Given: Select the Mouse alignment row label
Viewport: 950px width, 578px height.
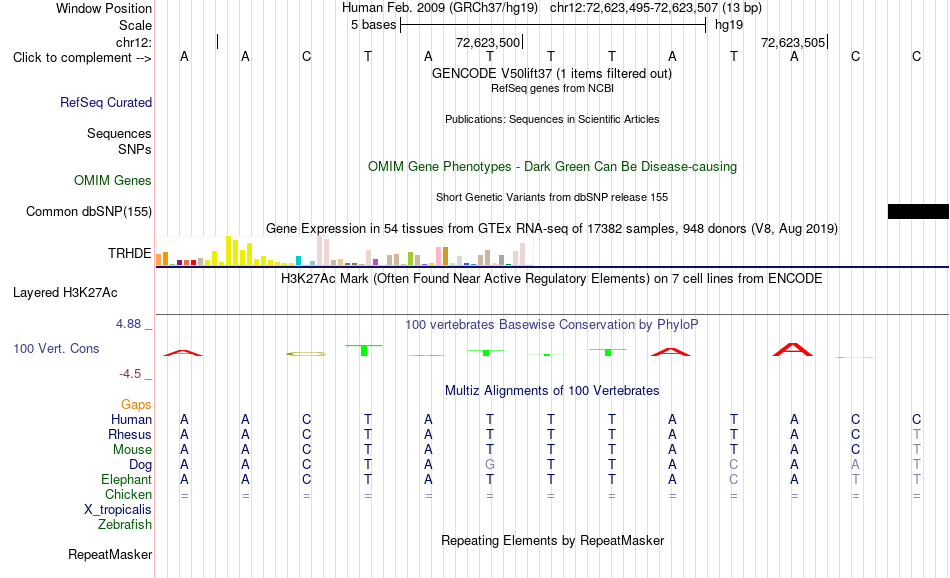Looking at the screenshot, I should [x=132, y=450].
